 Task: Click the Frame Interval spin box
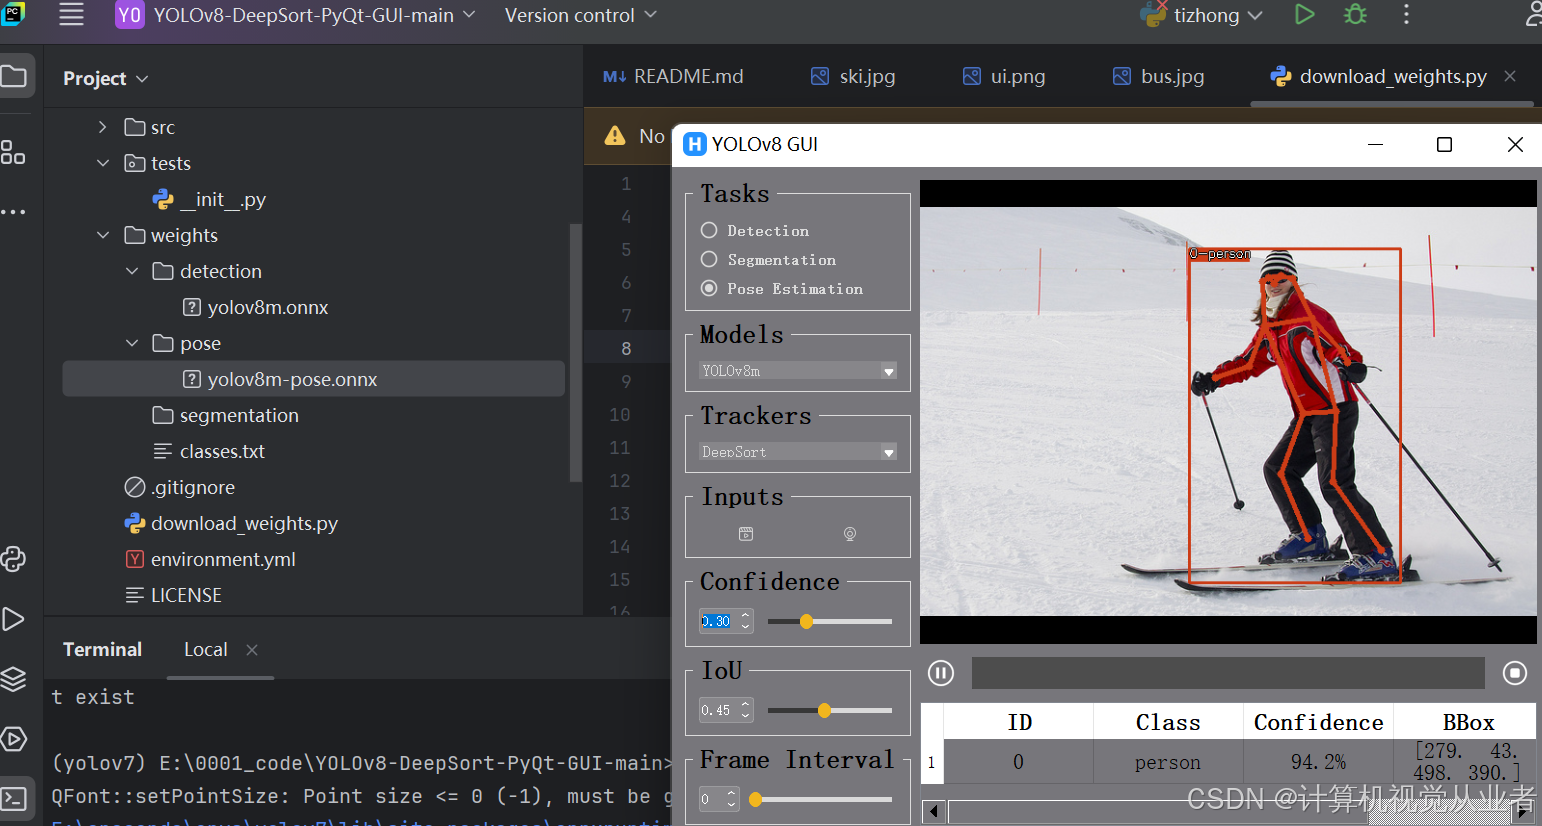(x=718, y=799)
